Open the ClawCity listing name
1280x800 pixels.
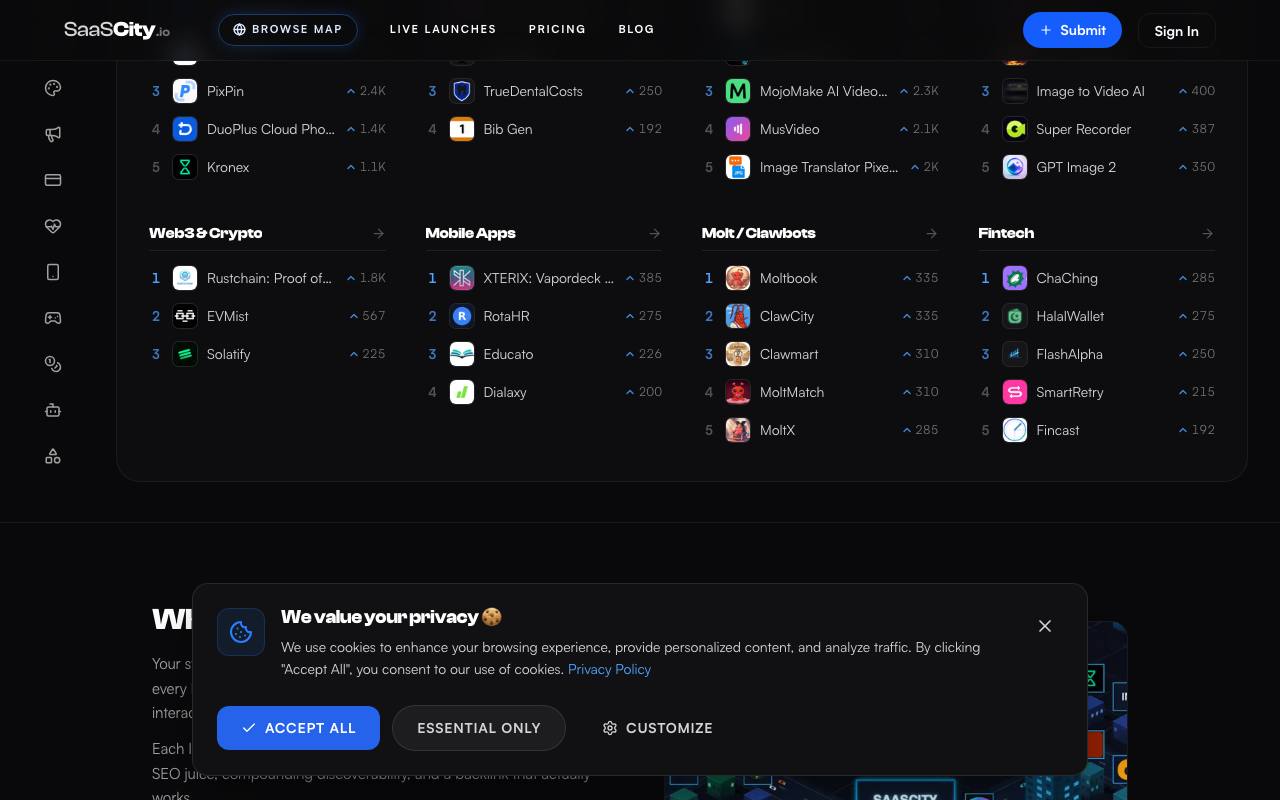(x=787, y=316)
